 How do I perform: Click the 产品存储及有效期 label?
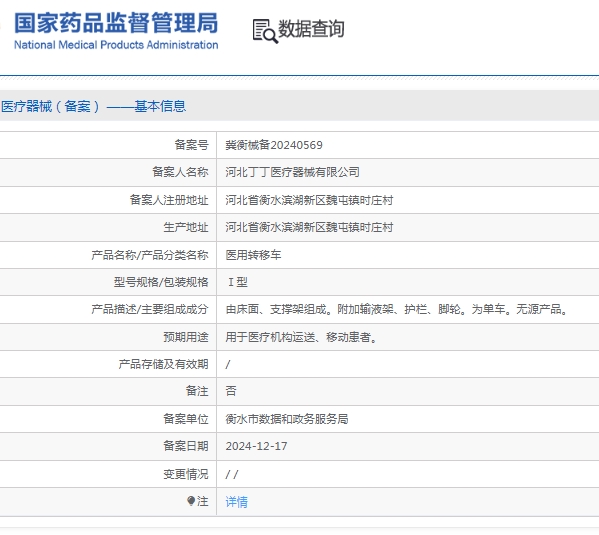(163, 364)
